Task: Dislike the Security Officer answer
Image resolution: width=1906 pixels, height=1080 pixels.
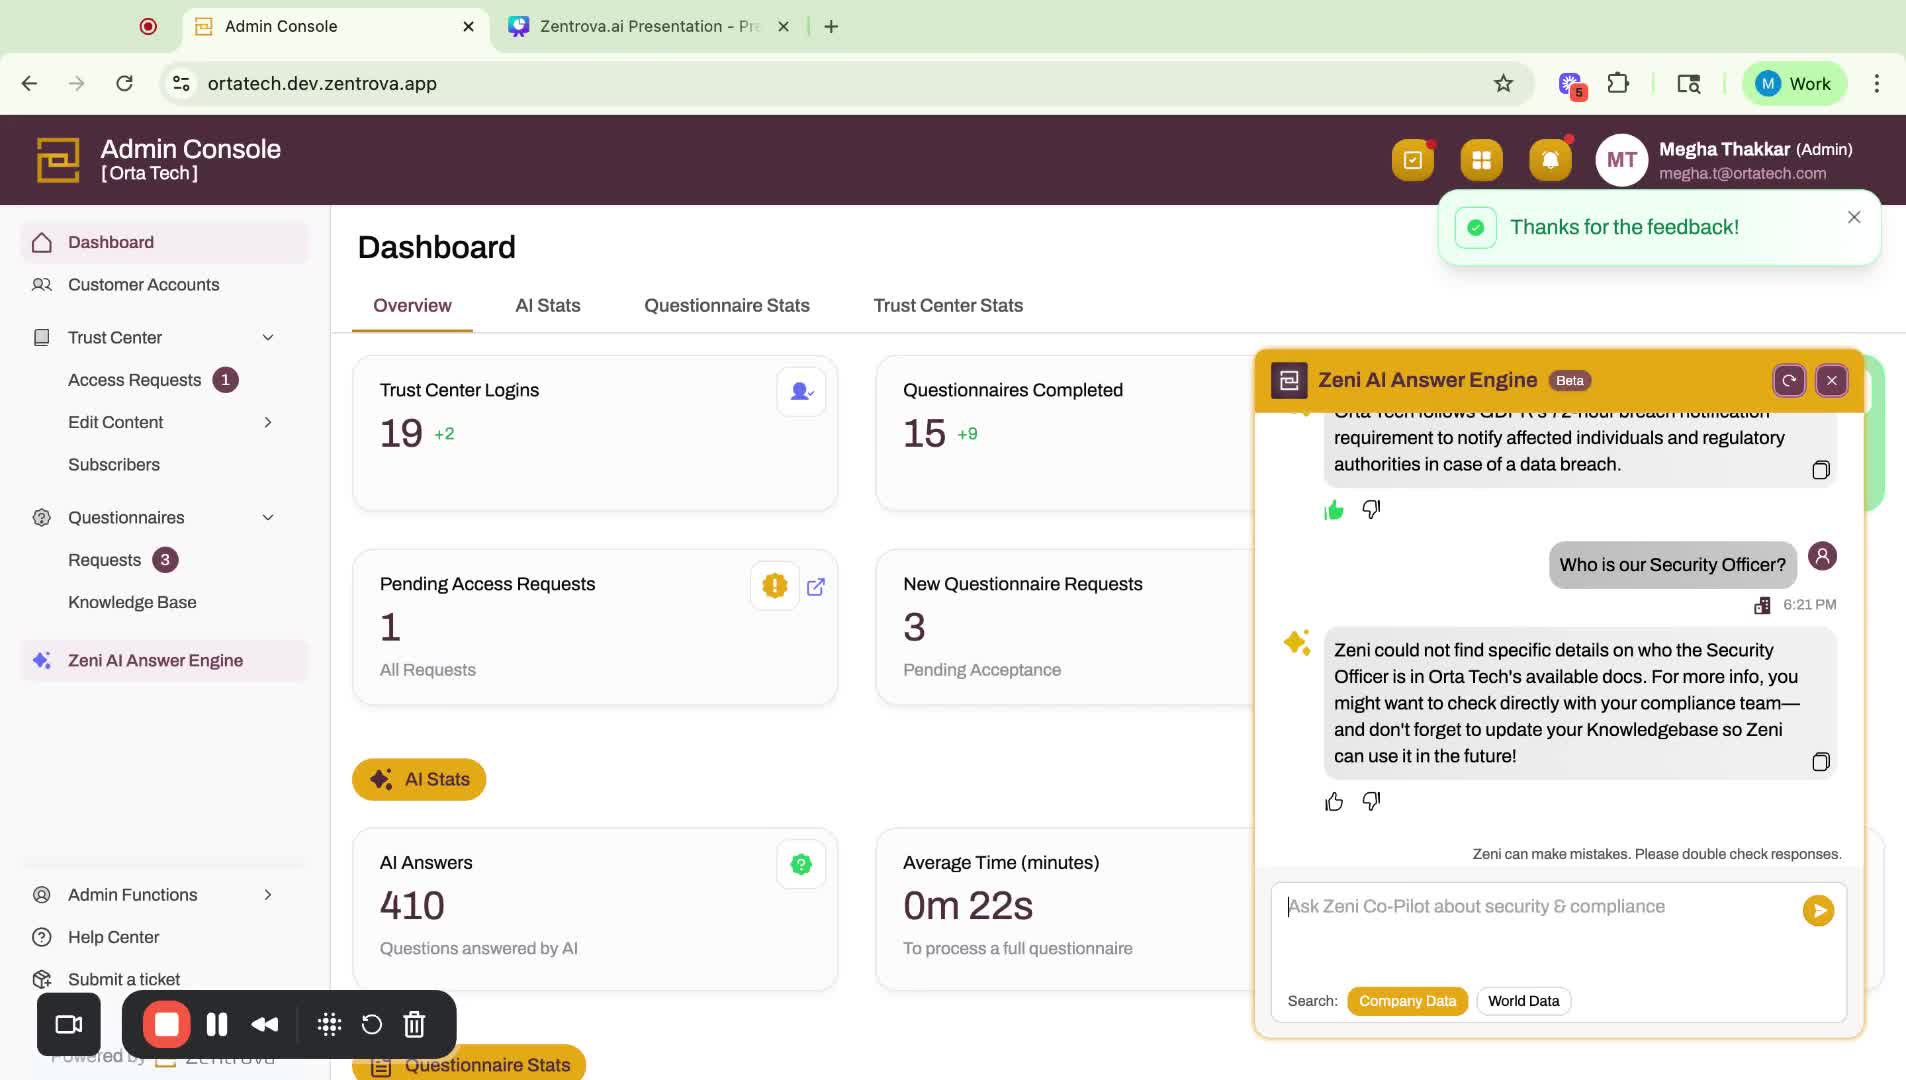Action: point(1371,801)
